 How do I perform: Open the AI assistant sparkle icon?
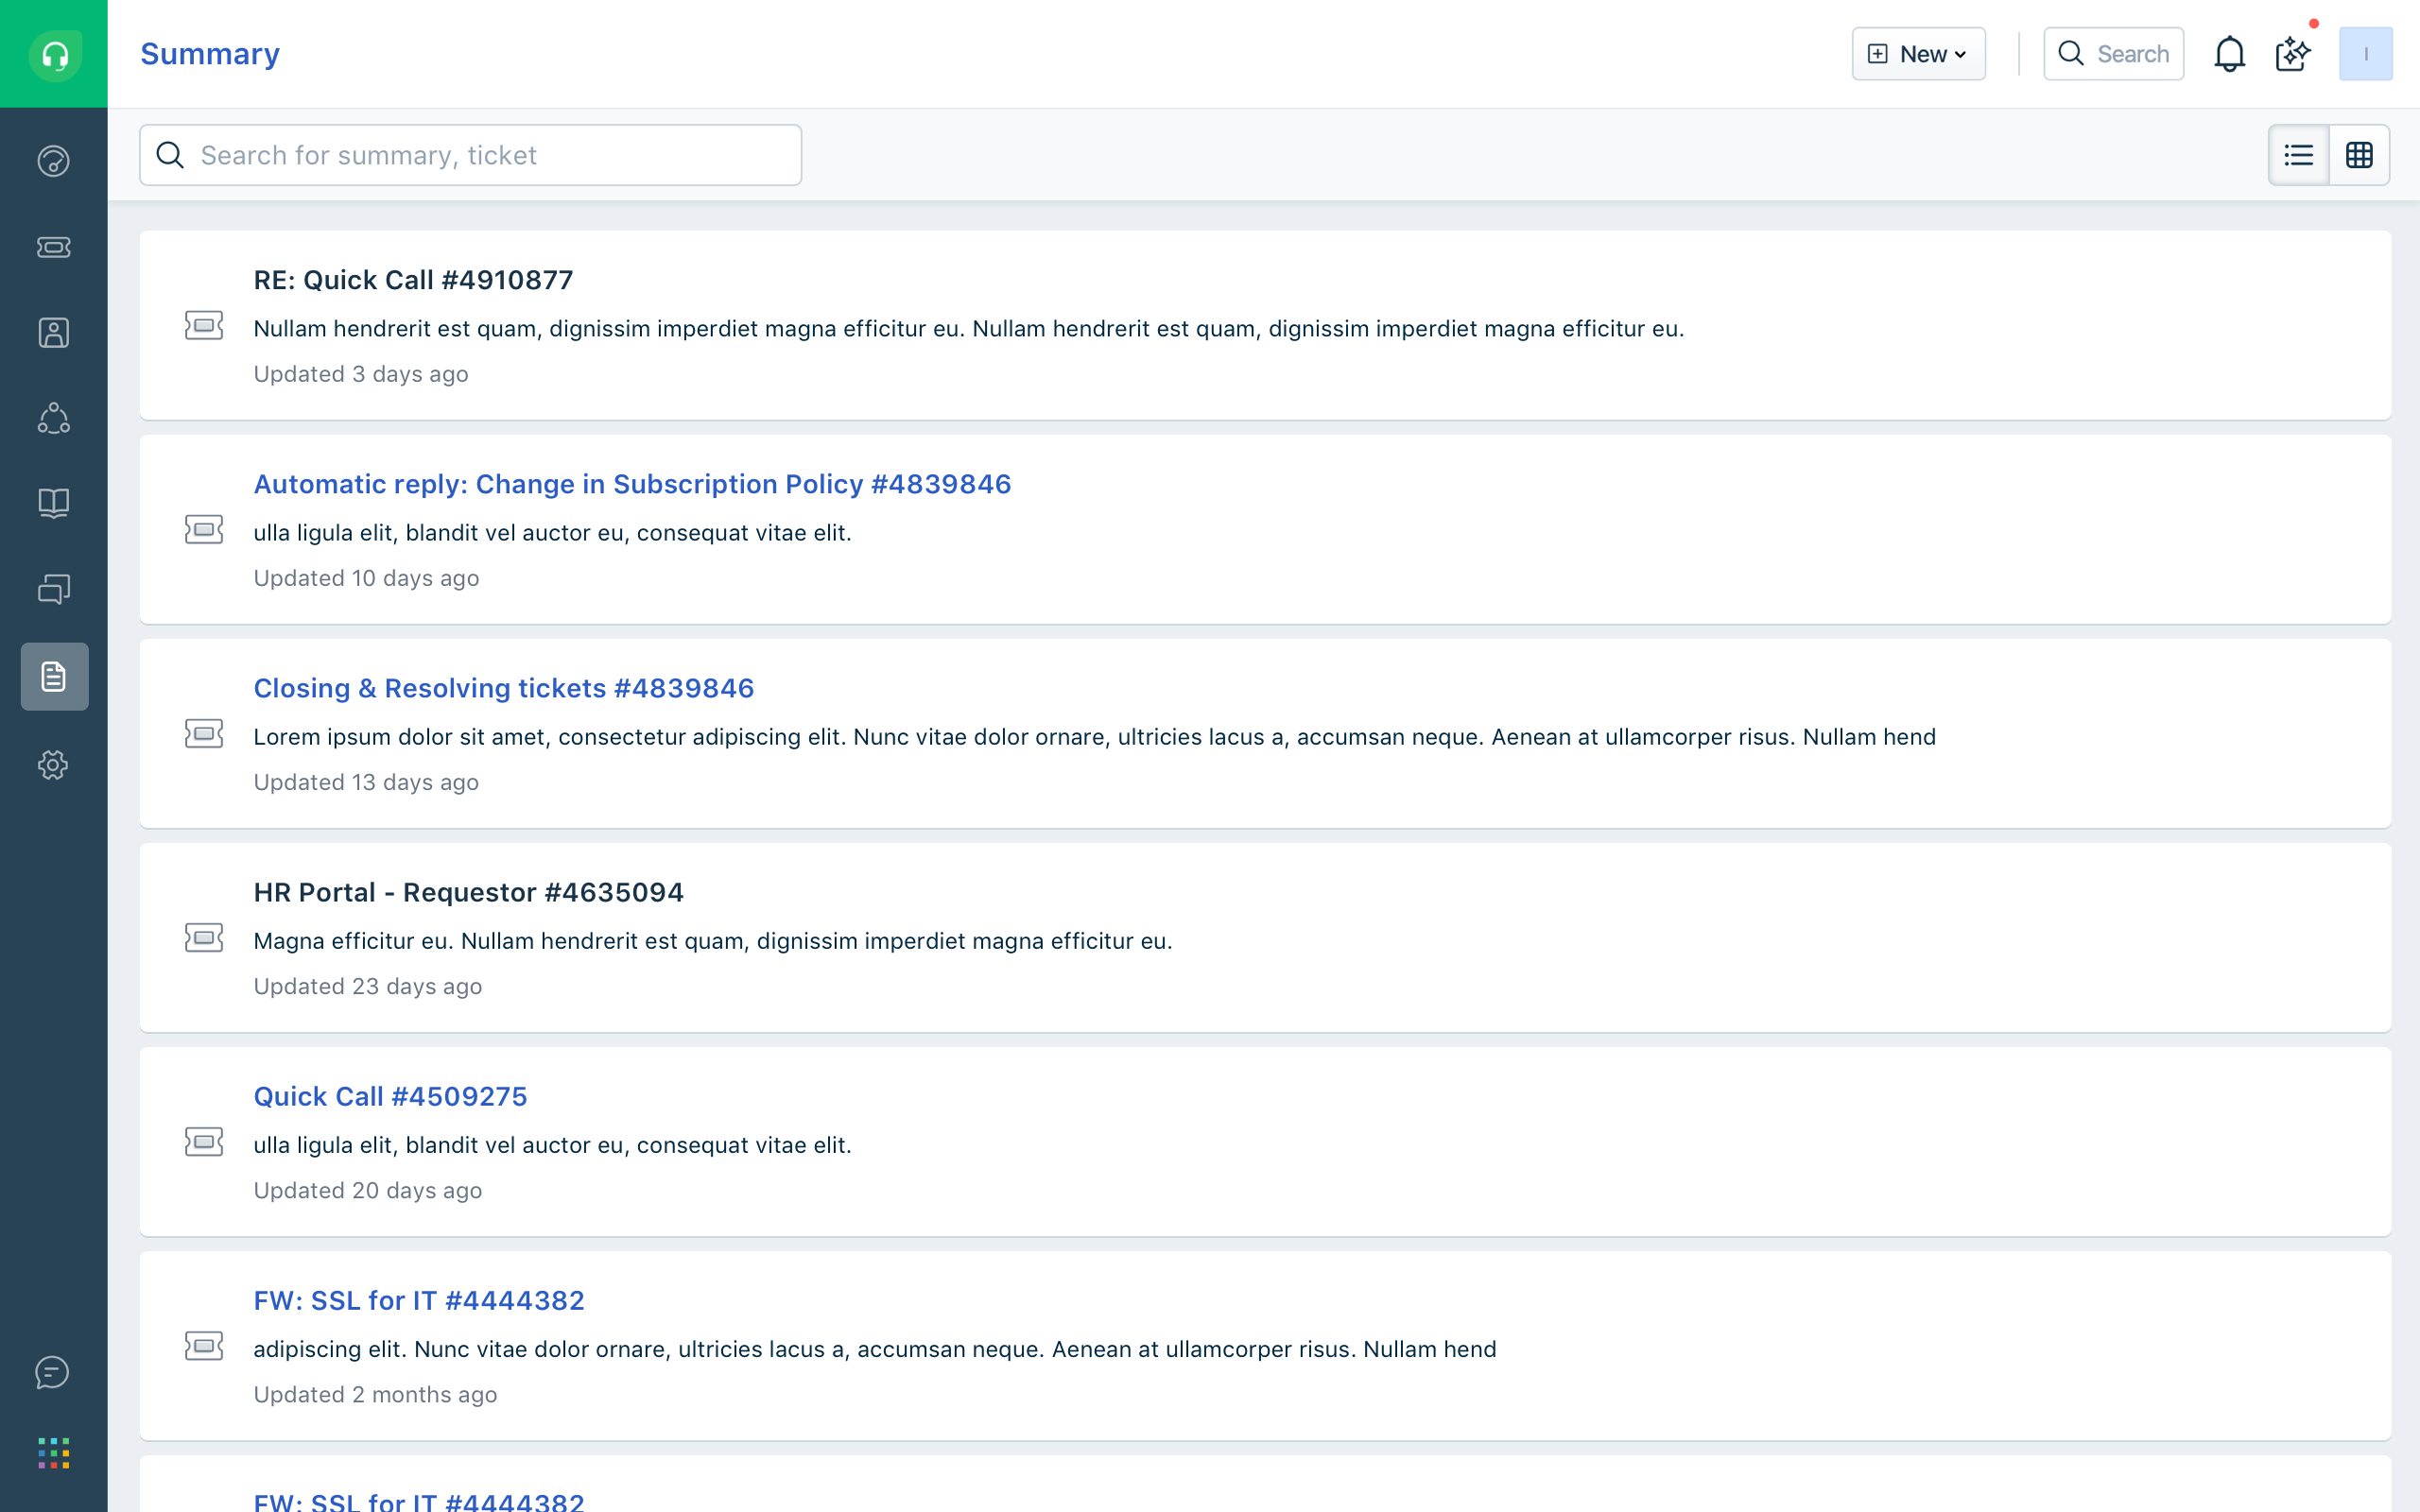coord(2292,54)
